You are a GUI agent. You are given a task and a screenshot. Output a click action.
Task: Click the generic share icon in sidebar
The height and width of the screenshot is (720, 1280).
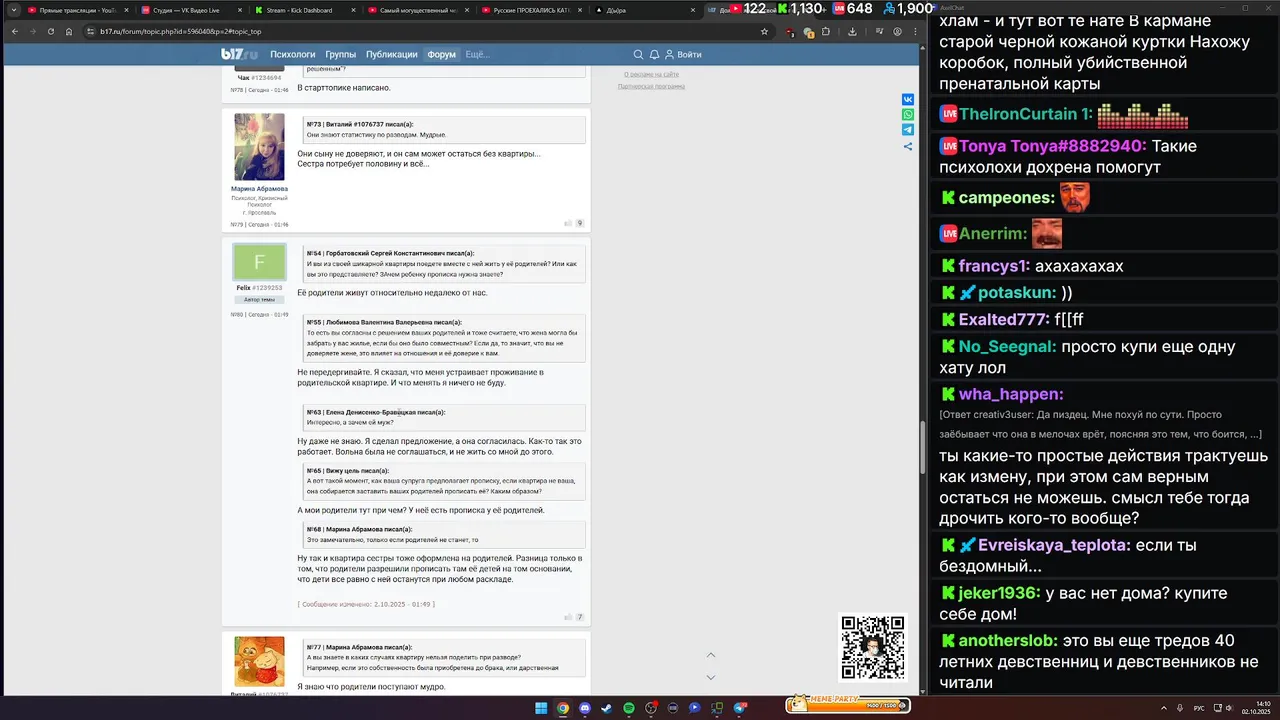(908, 146)
